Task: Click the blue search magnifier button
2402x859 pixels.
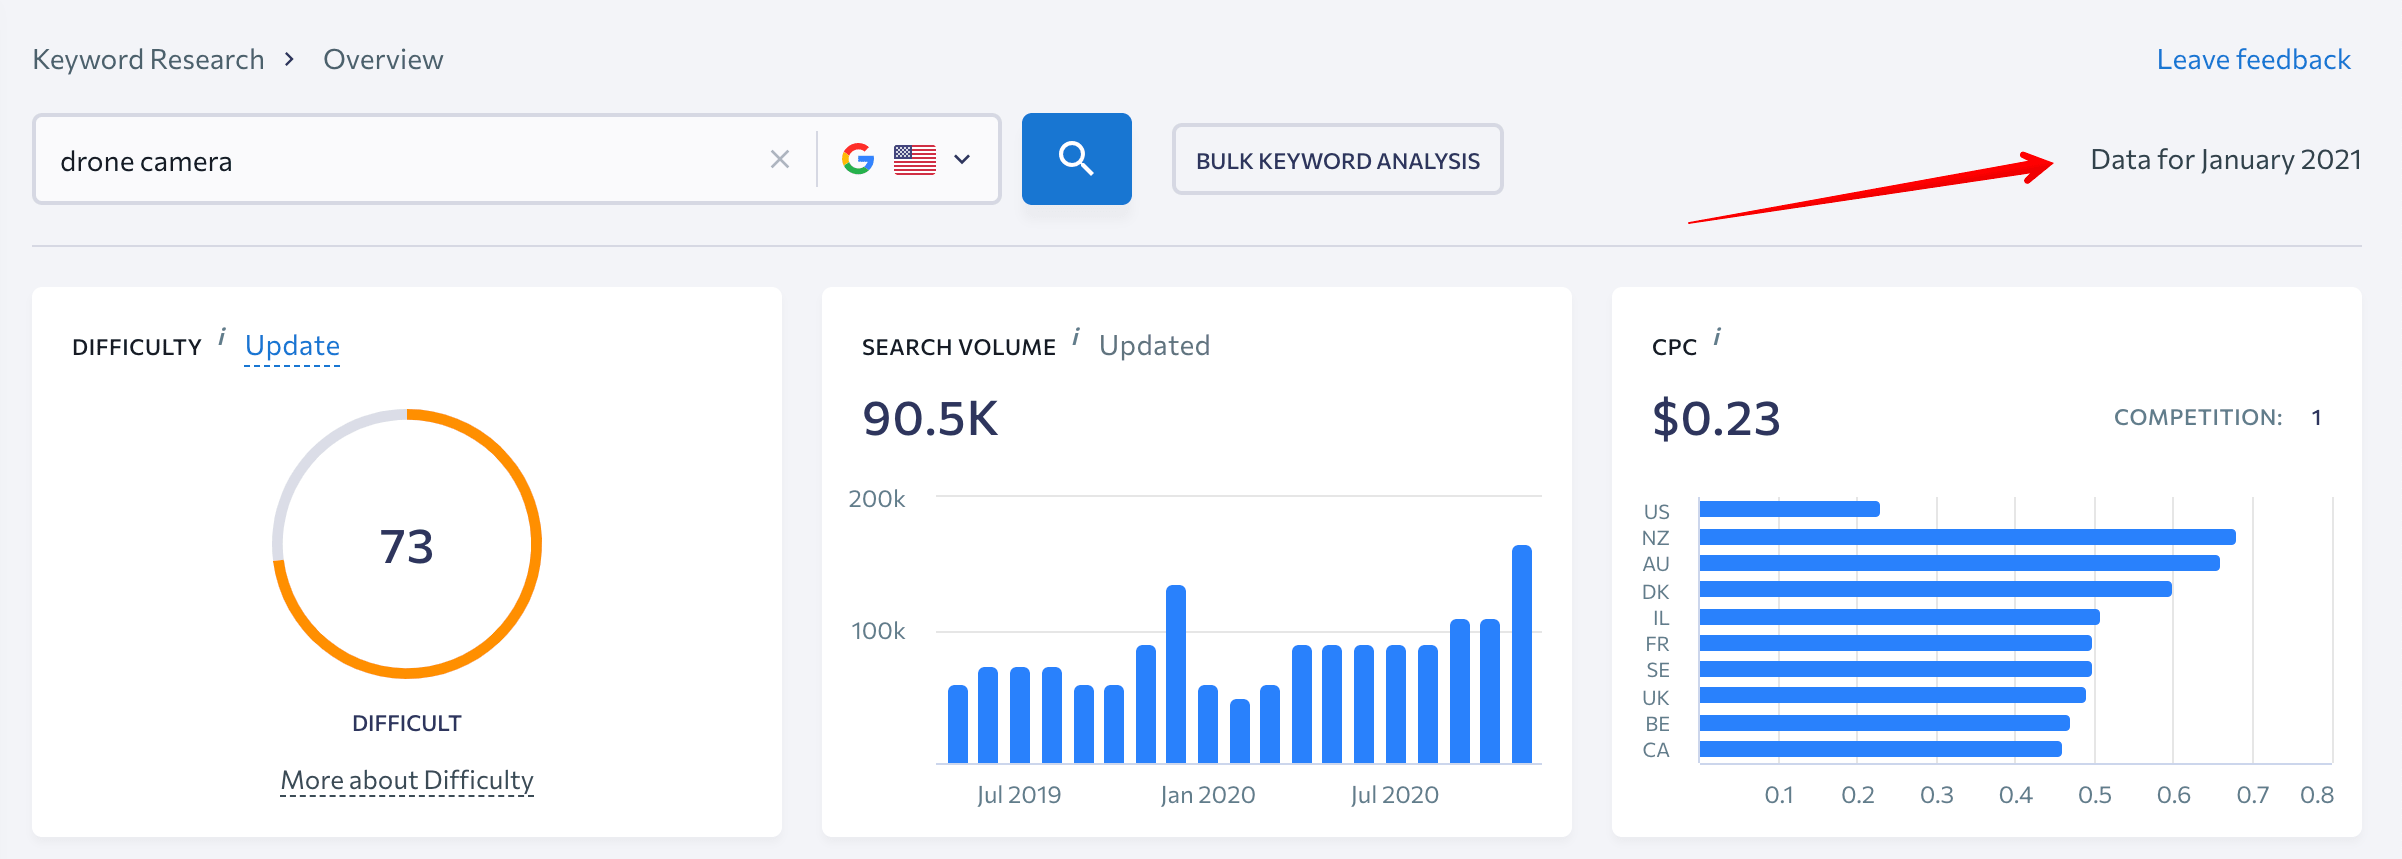Action: (1076, 159)
